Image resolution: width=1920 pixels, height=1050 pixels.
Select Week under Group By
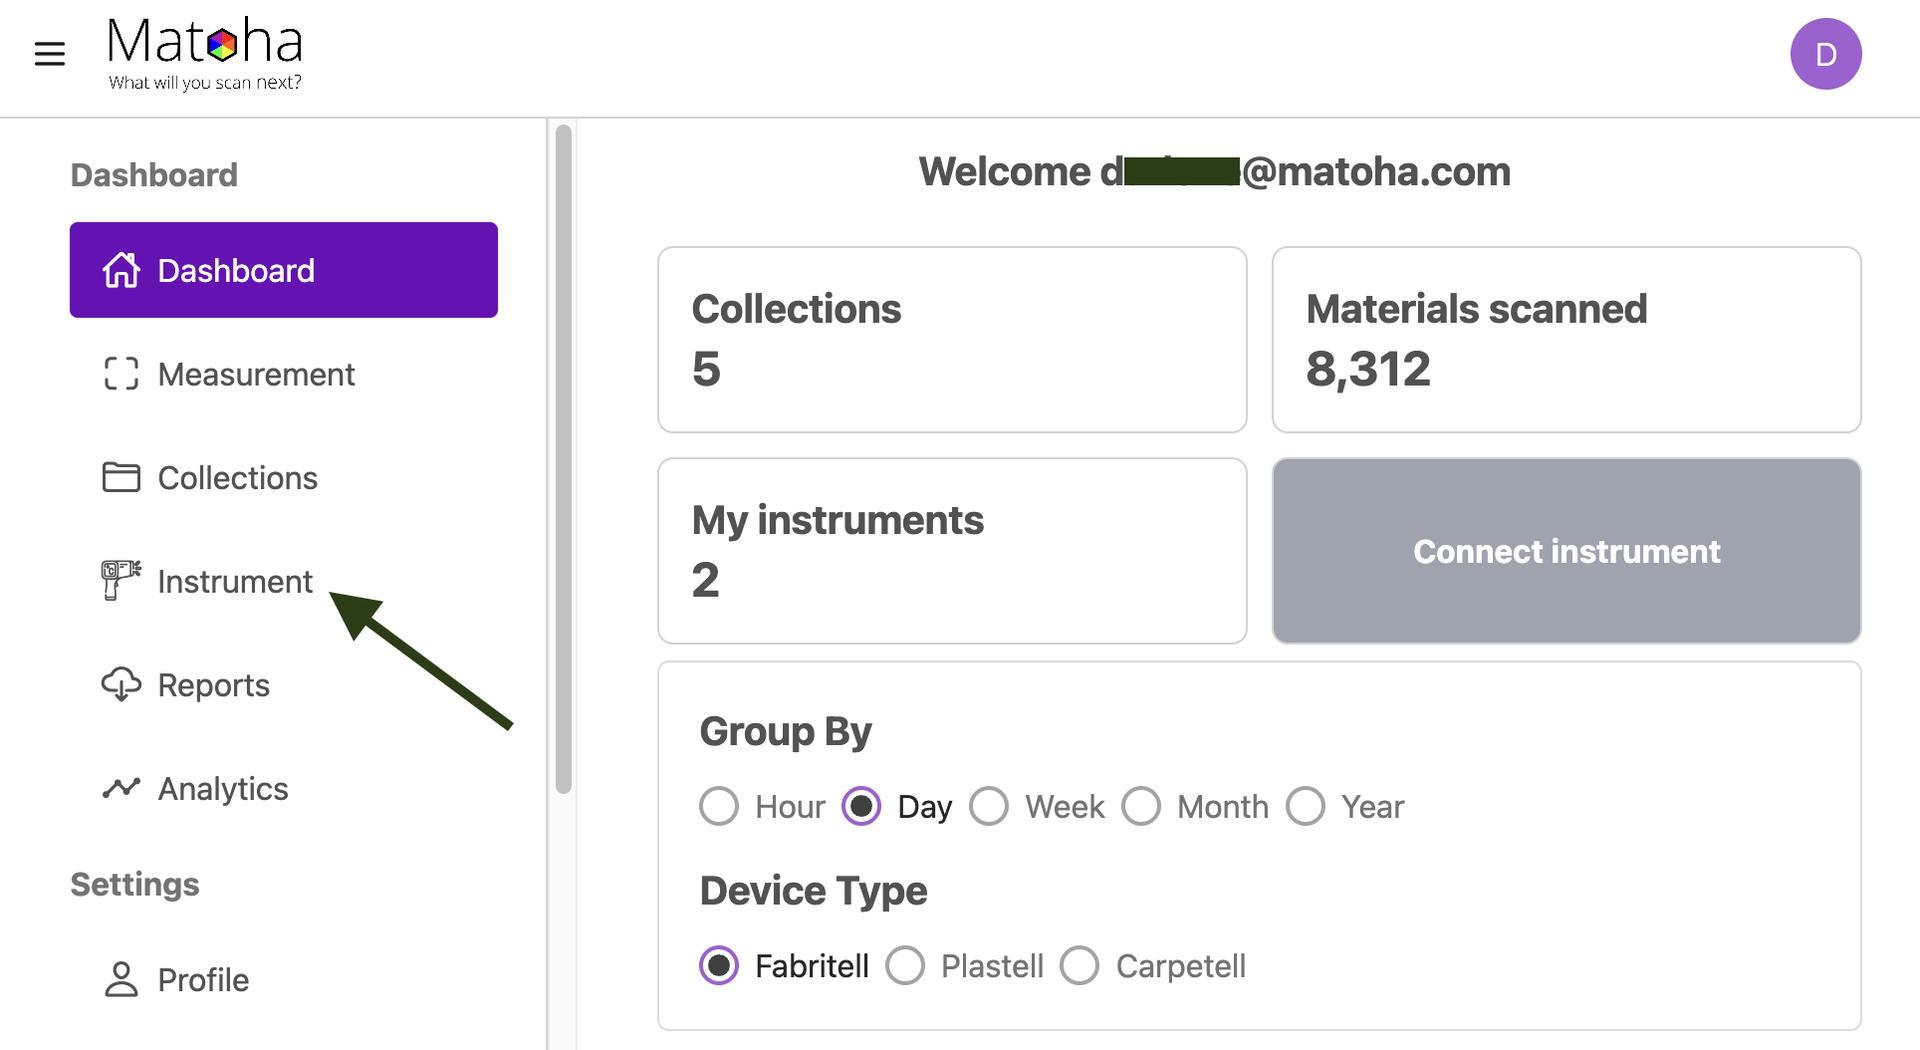(x=989, y=806)
